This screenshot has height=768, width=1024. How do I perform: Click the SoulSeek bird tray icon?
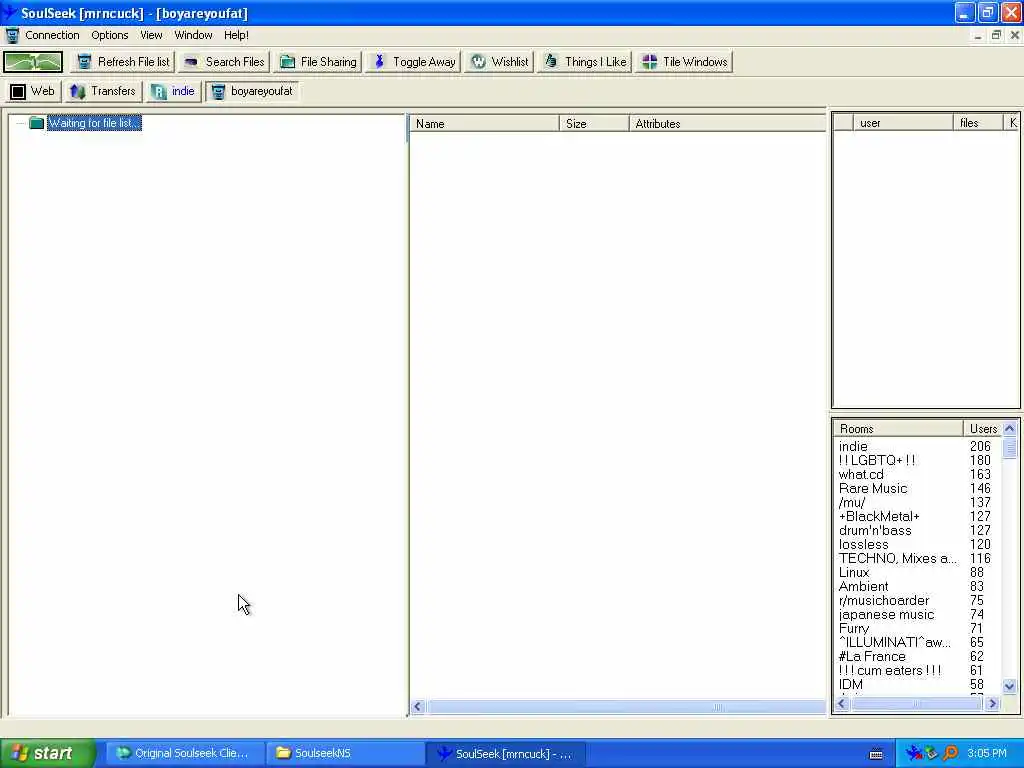click(913, 754)
